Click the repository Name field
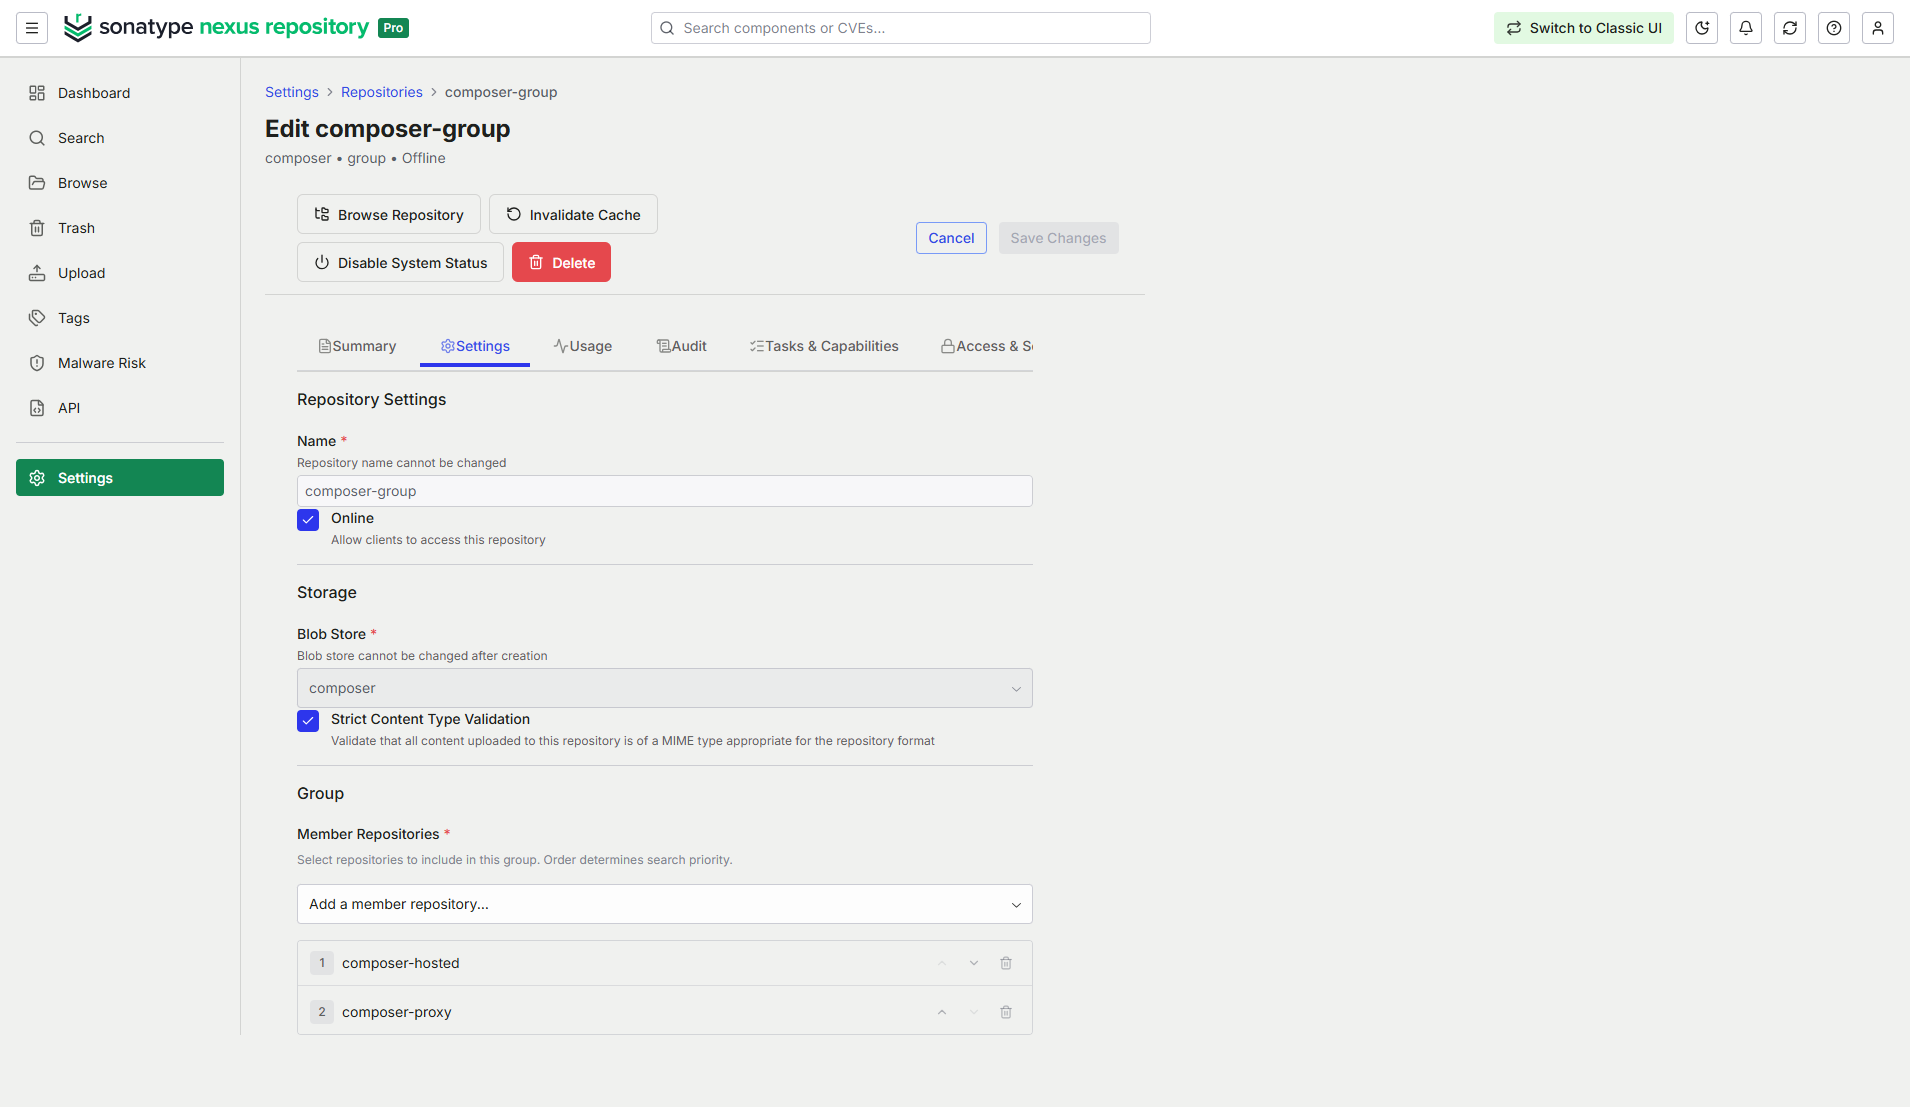The width and height of the screenshot is (1910, 1107). 665,491
